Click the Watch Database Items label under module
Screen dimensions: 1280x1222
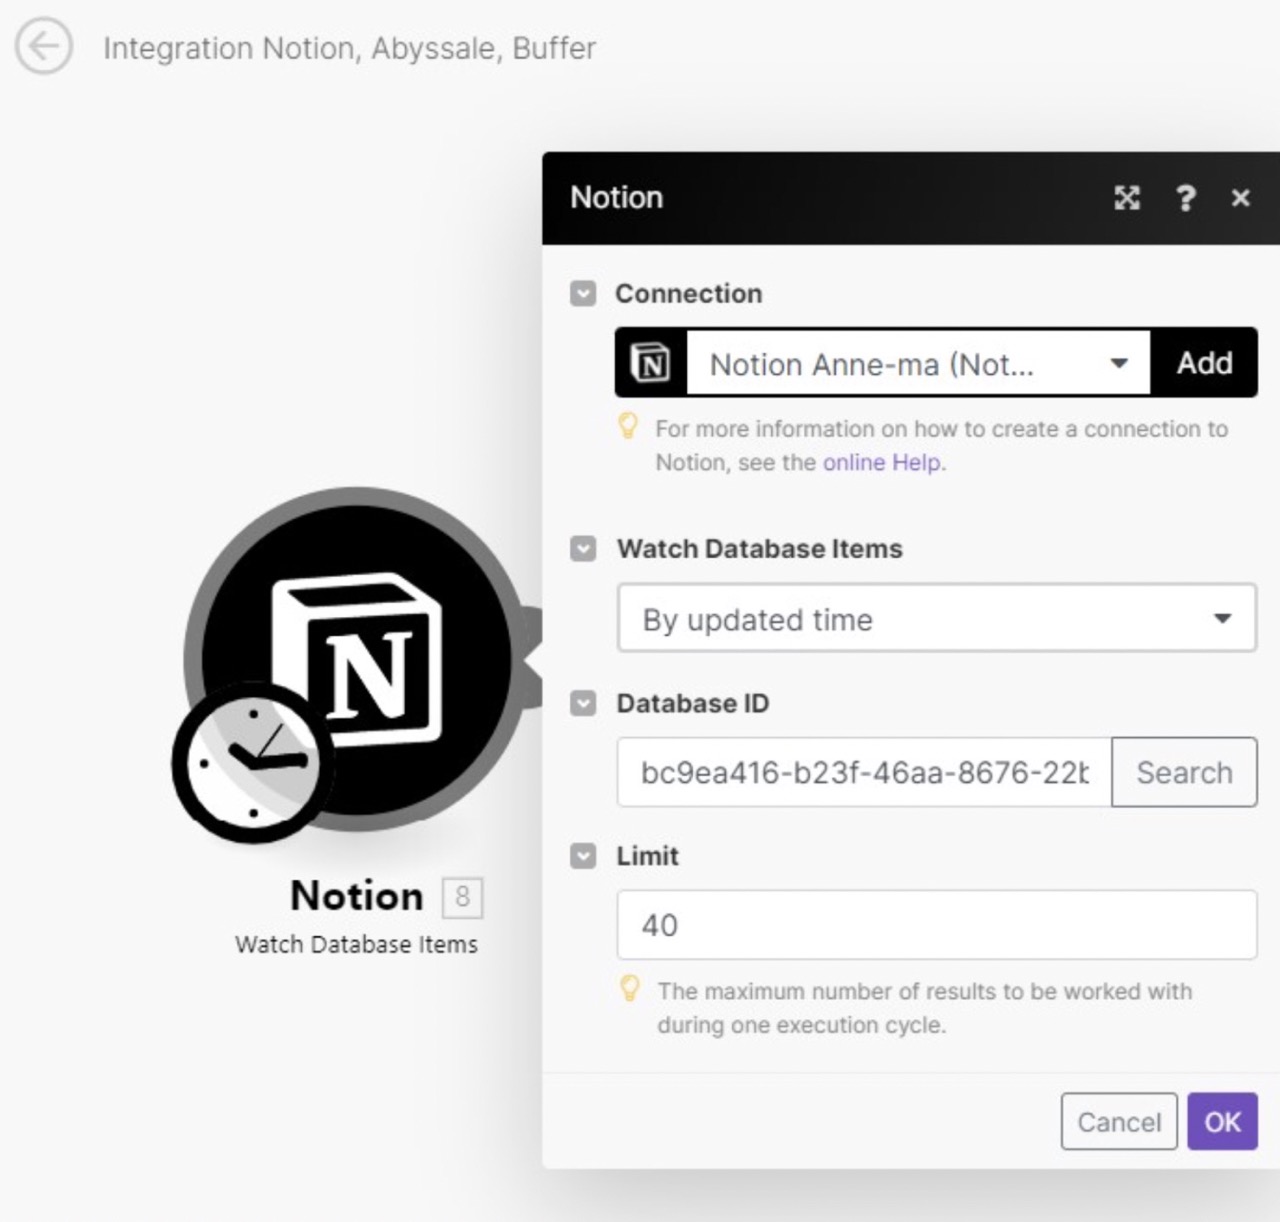pyautogui.click(x=356, y=944)
